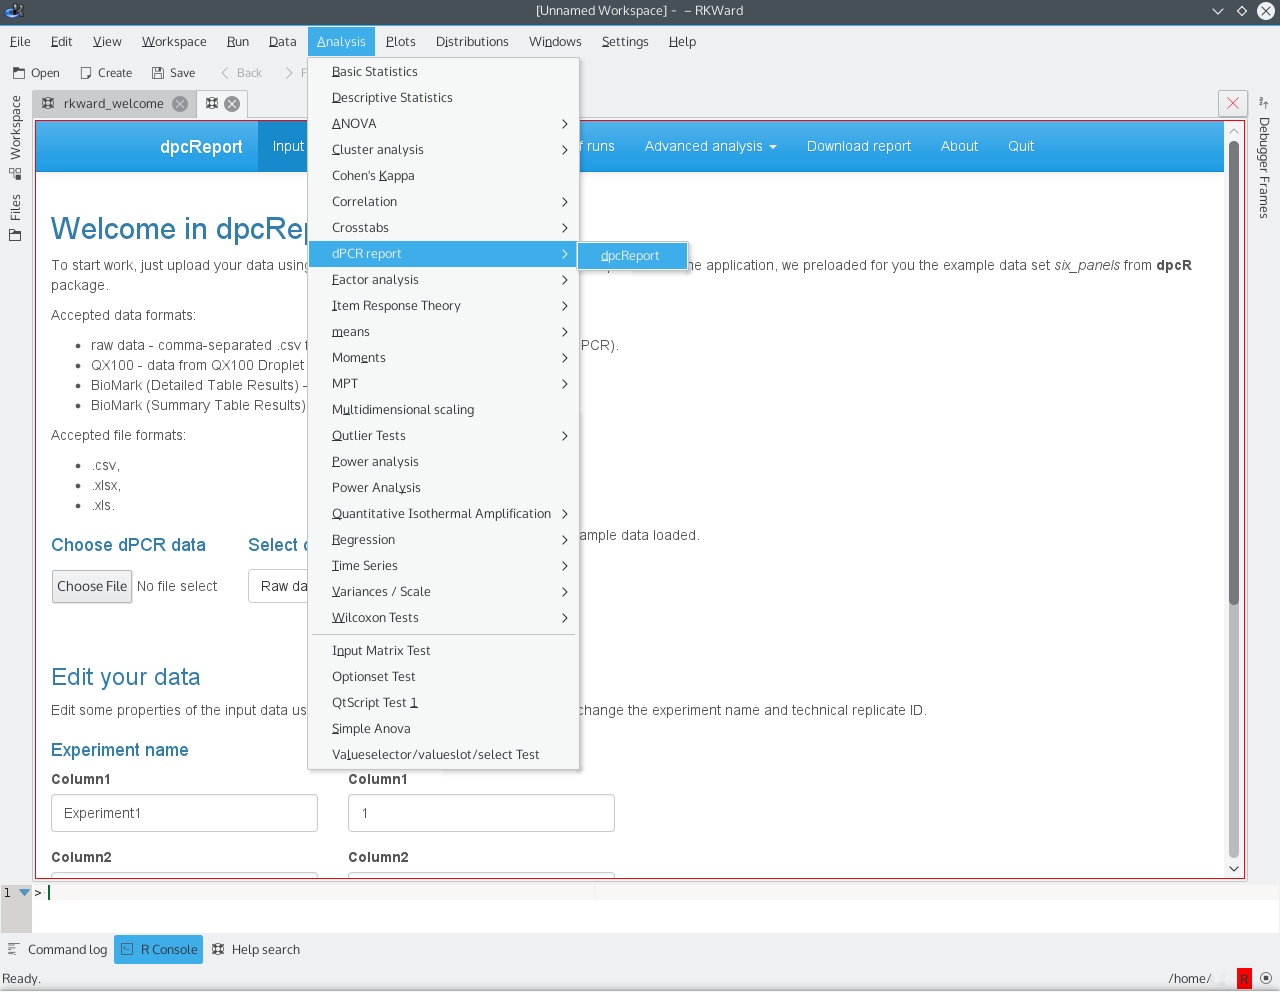
Task: Expand the Item Response Theory submenu
Action: pyautogui.click(x=443, y=306)
